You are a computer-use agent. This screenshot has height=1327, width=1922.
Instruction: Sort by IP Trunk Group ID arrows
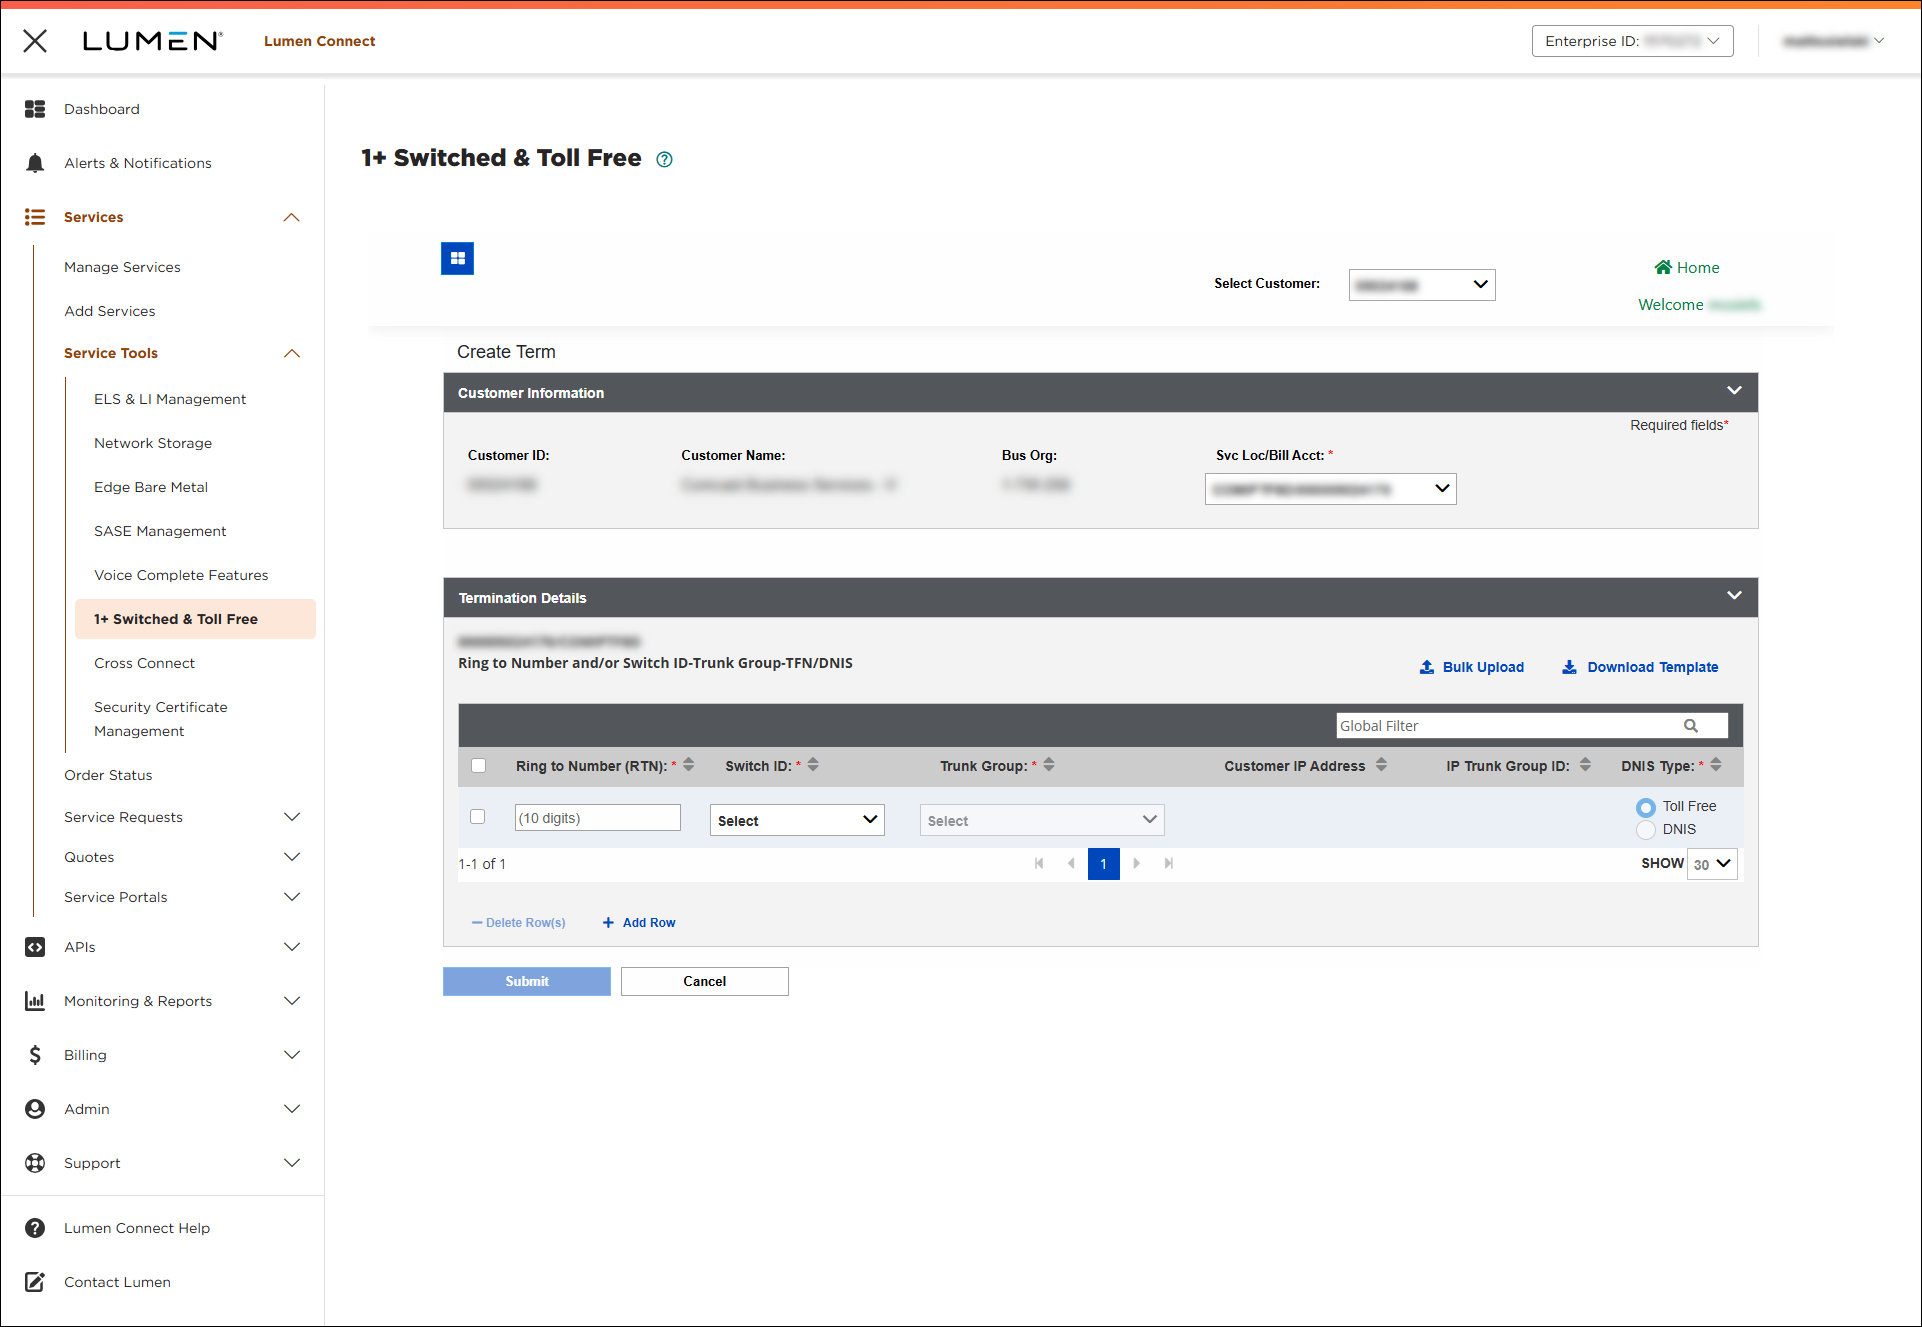[x=1585, y=765]
